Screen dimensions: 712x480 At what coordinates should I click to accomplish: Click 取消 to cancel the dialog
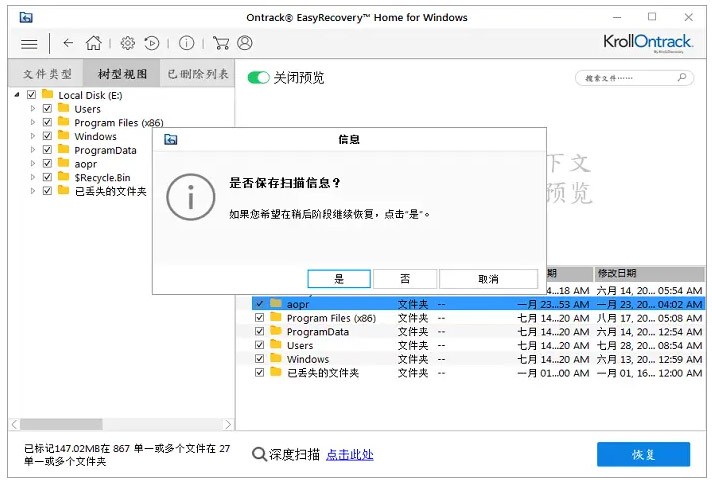pyautogui.click(x=489, y=279)
